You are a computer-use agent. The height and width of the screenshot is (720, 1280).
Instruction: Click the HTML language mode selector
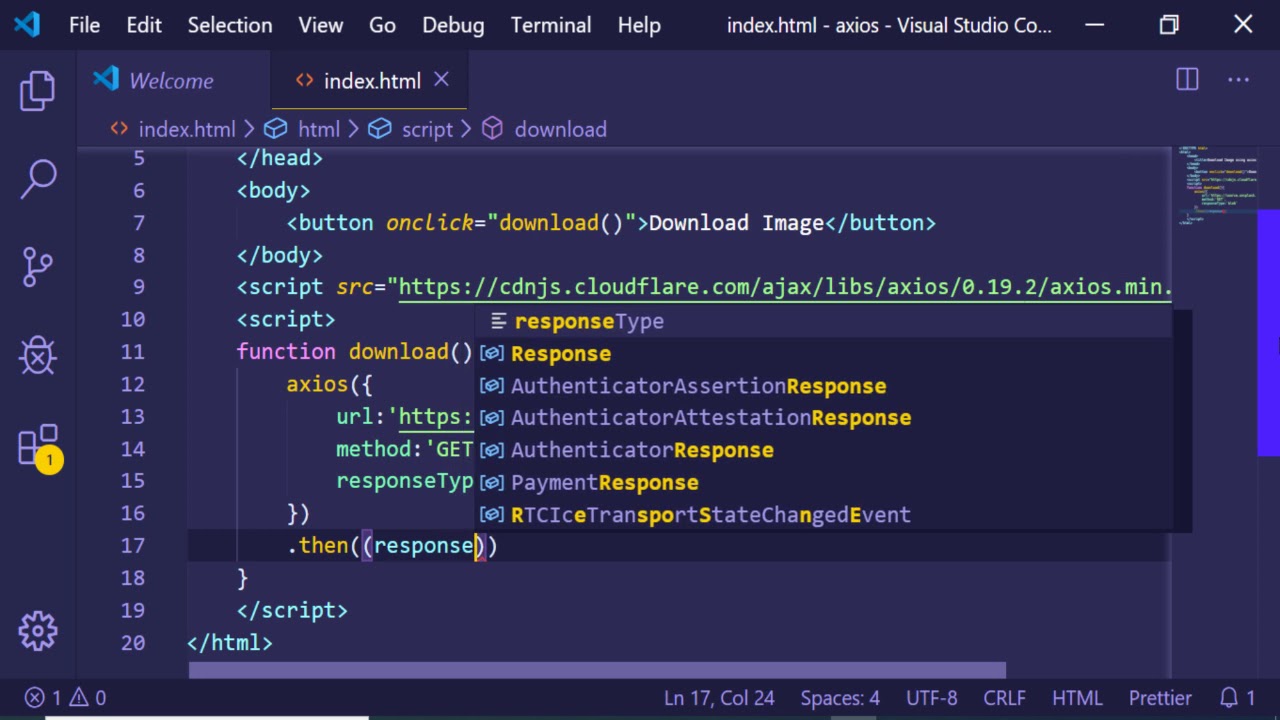pos(1076,698)
